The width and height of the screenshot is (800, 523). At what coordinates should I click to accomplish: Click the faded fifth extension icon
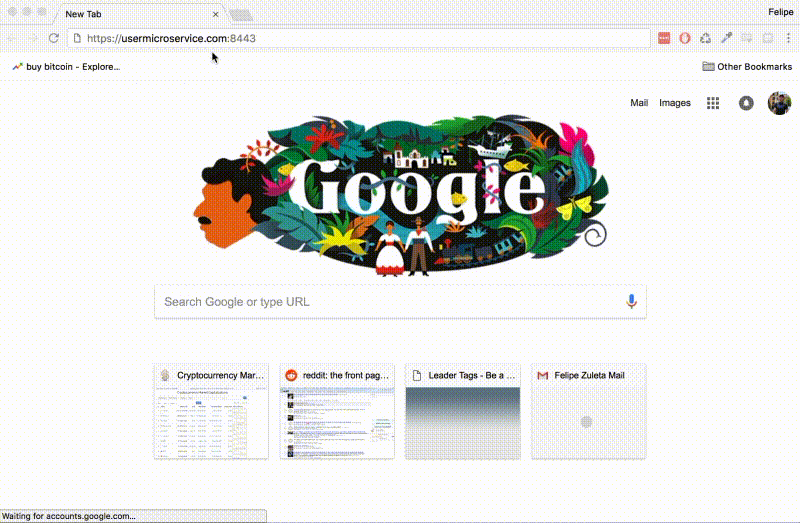tap(747, 38)
